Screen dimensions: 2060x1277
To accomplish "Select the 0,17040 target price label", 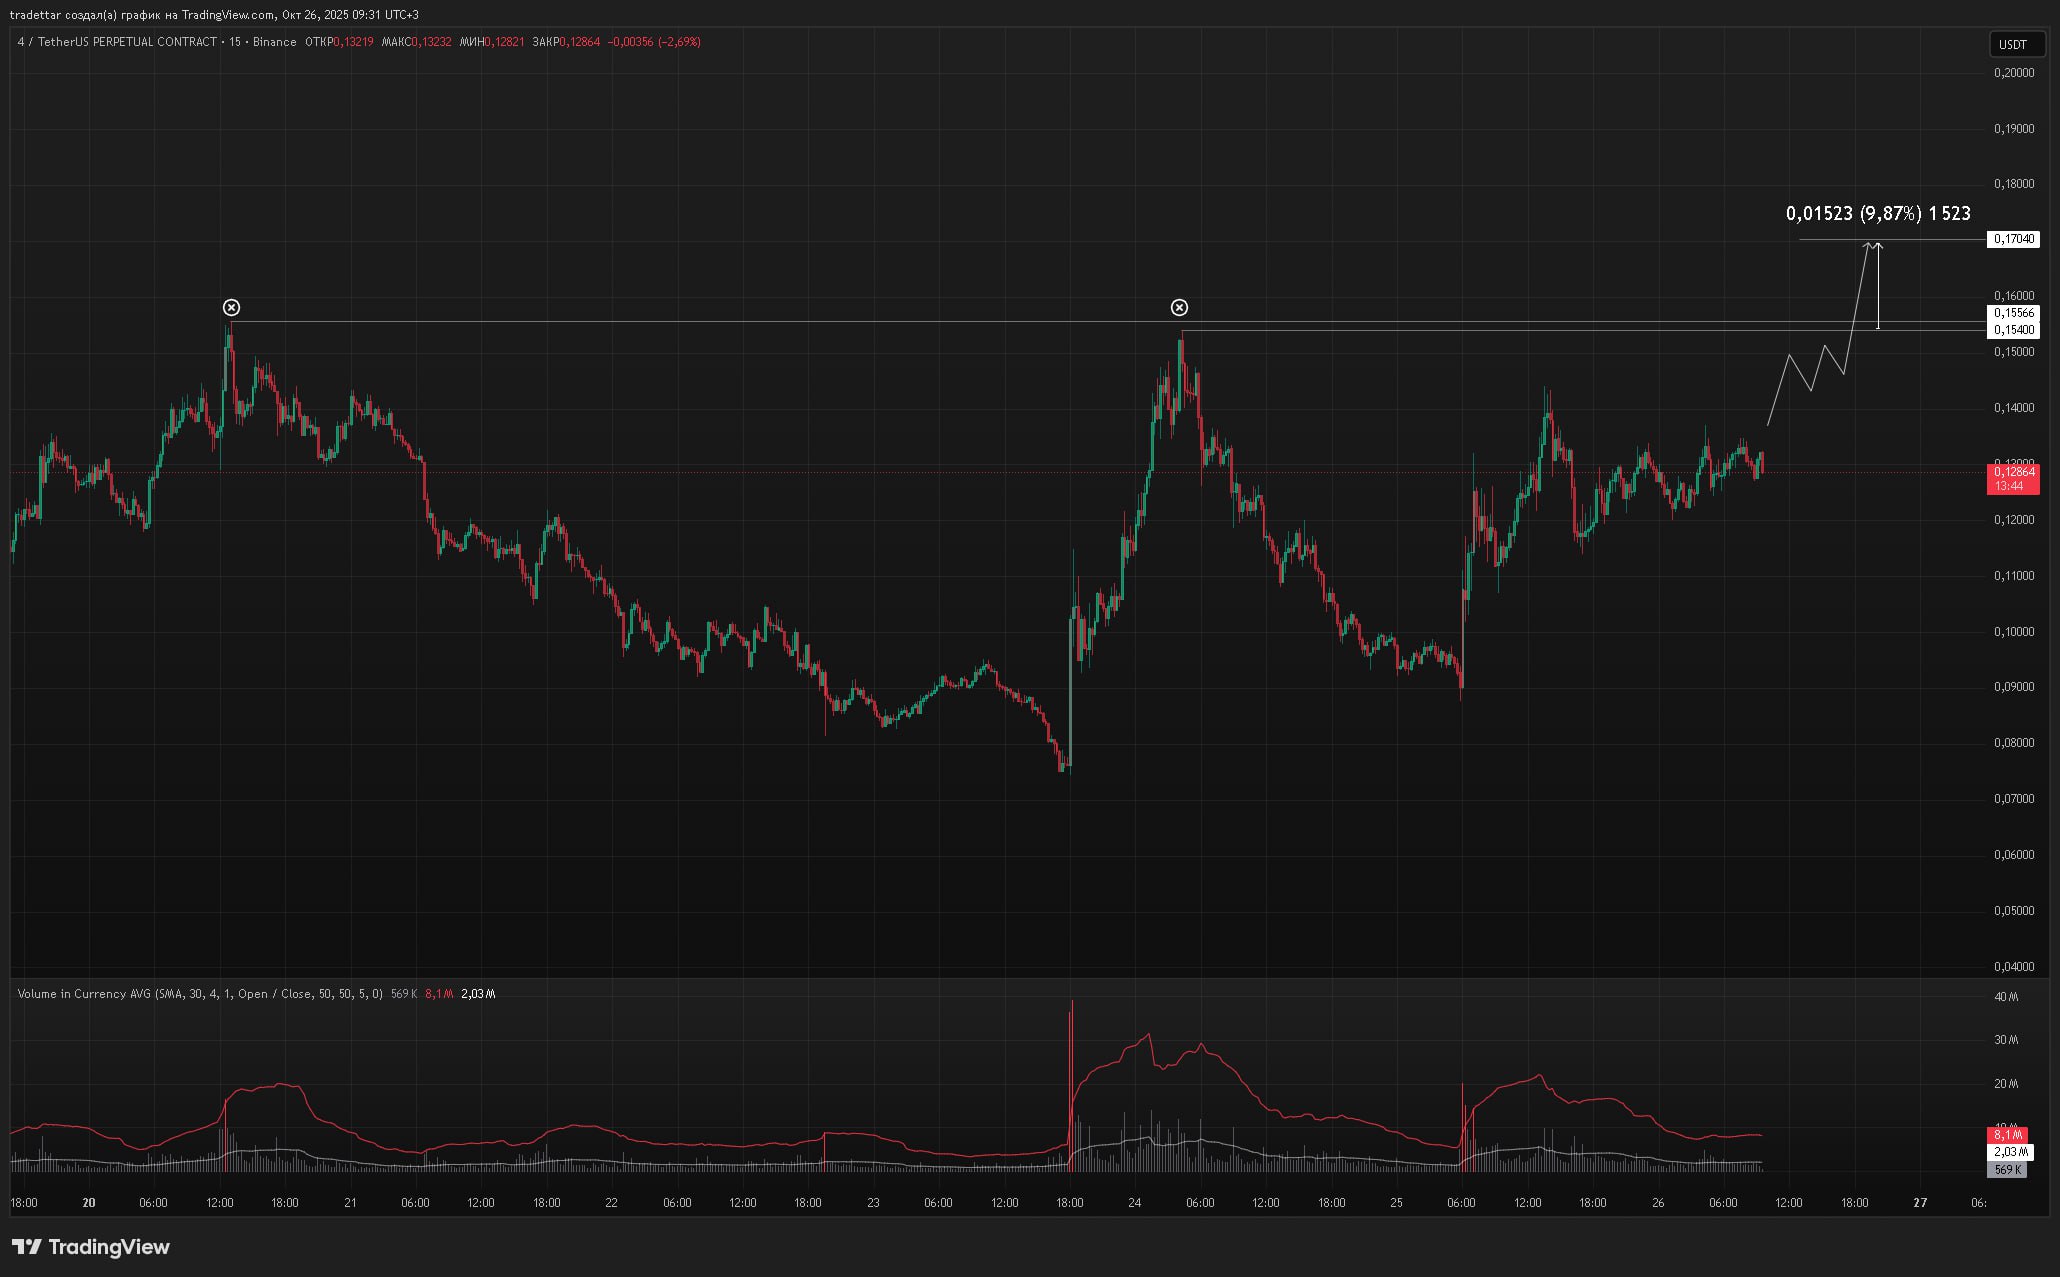I will point(2013,239).
